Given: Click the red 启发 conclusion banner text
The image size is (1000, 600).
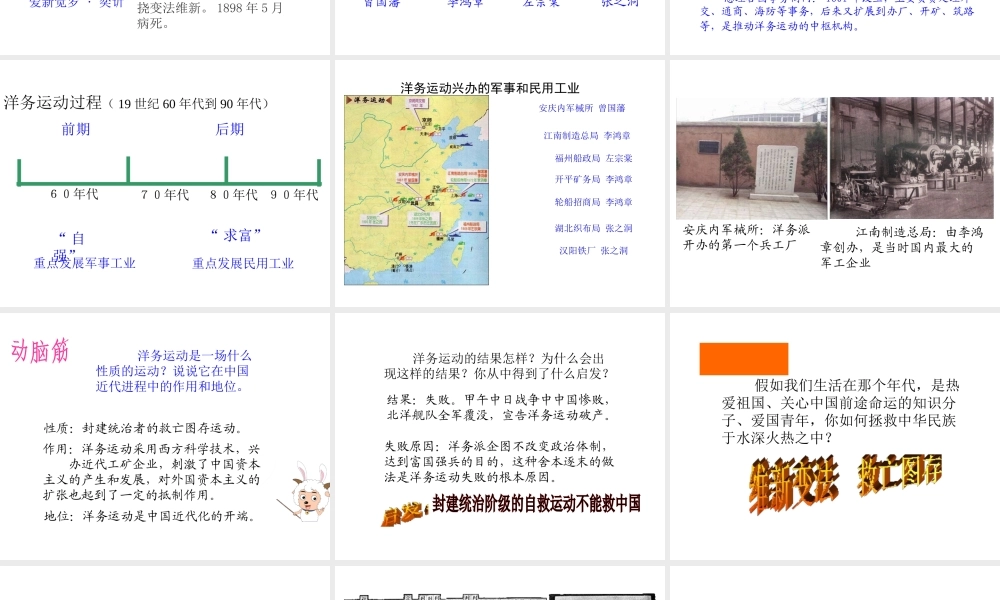Looking at the screenshot, I should (511, 506).
